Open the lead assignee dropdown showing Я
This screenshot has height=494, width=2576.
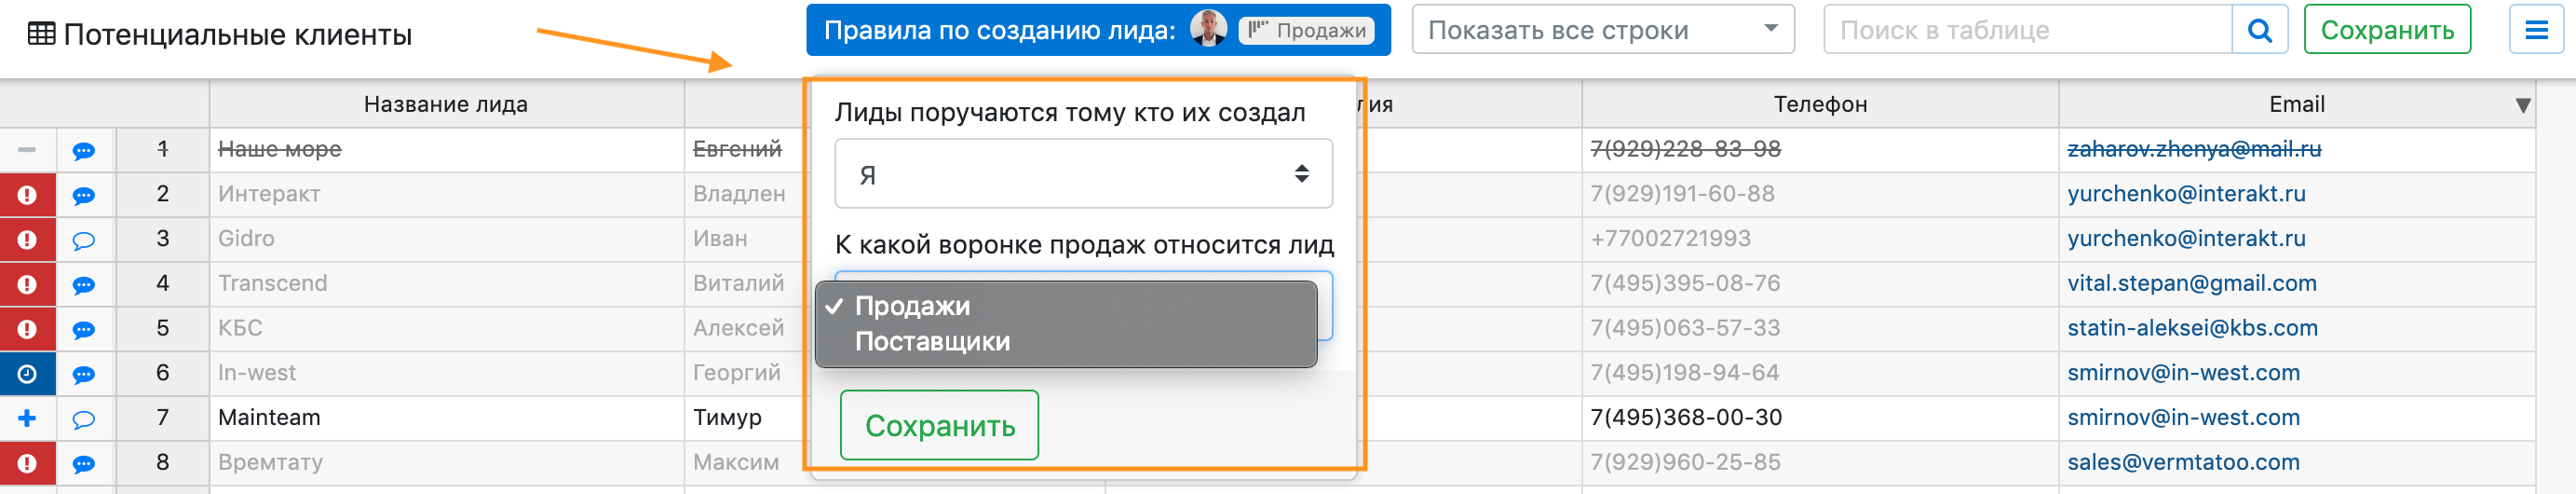(x=1083, y=174)
